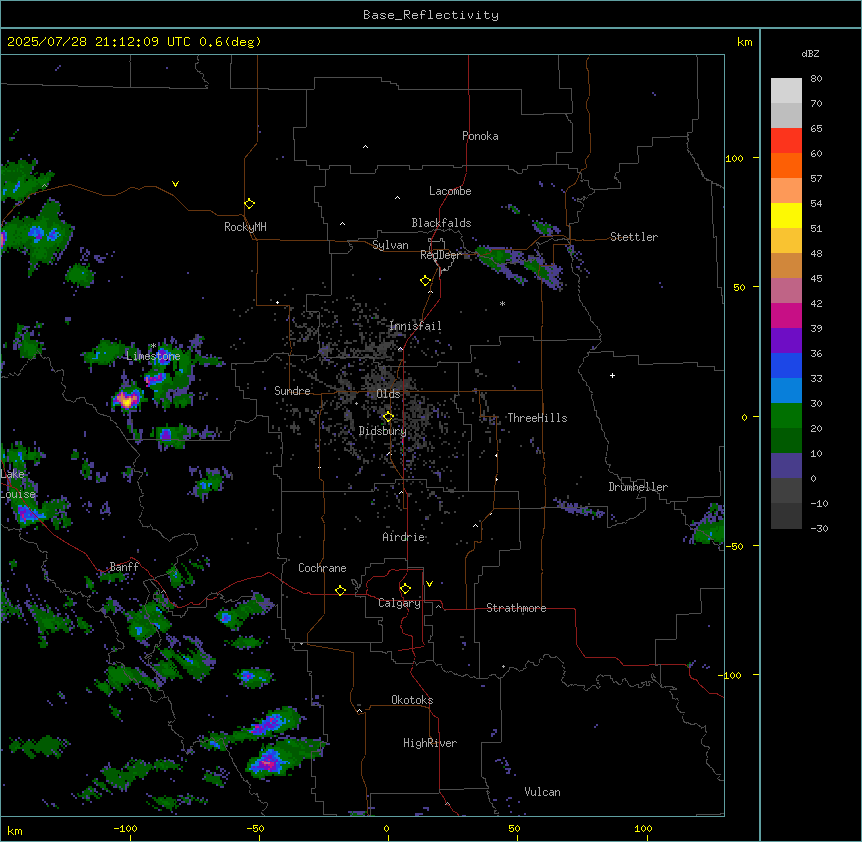862x842 pixels.
Task: Click the white plus marker north of Drumheller
Action: 612,375
